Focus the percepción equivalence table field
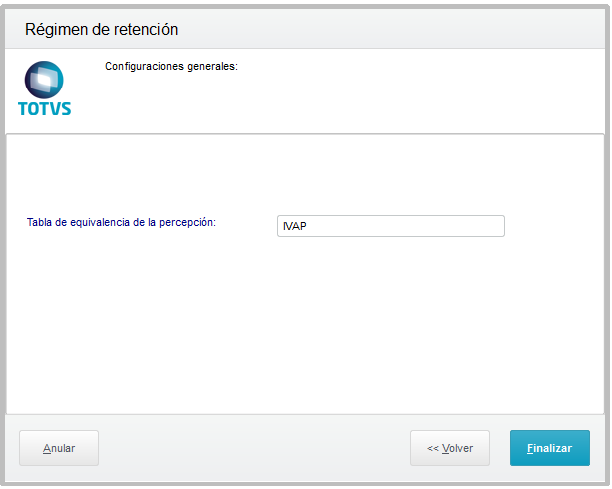The image size is (612, 489). click(390, 226)
